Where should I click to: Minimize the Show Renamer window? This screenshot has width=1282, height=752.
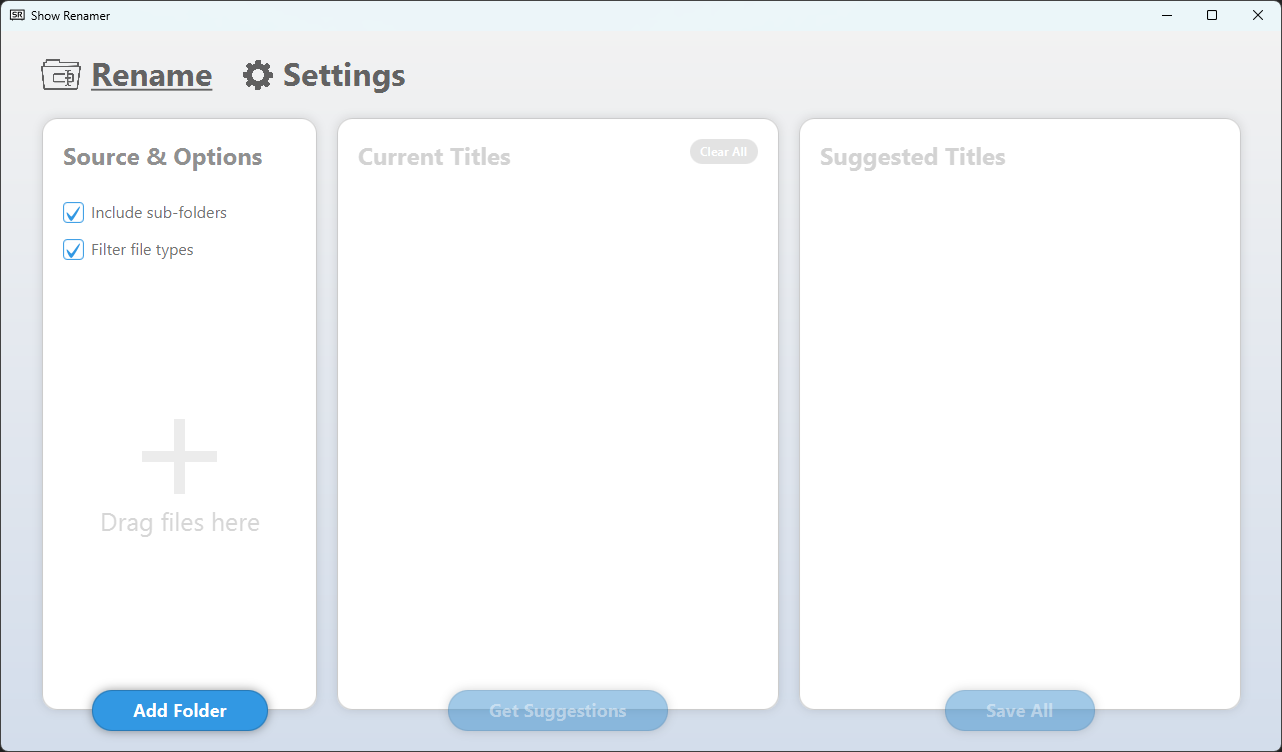tap(1166, 15)
